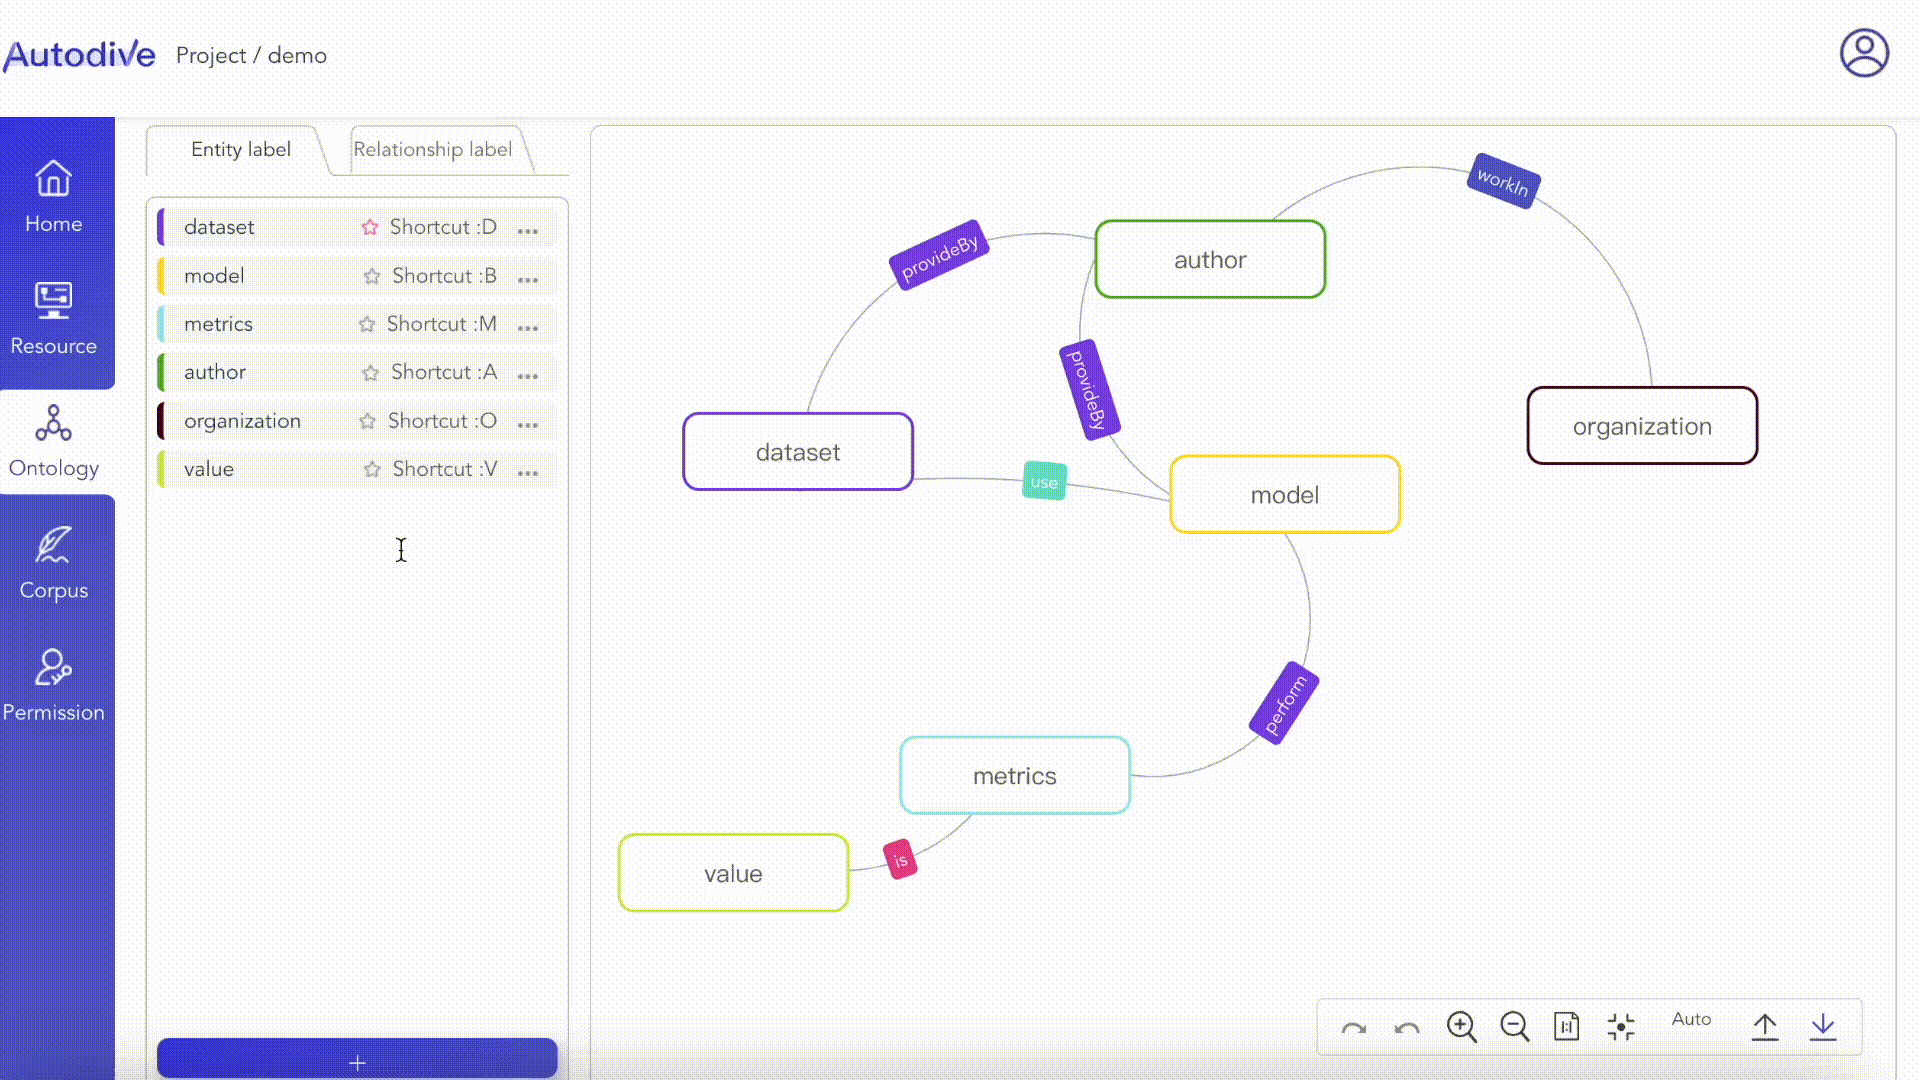Viewport: 1920px width, 1080px height.
Task: Open the Corpus sidebar page
Action: pyautogui.click(x=54, y=562)
